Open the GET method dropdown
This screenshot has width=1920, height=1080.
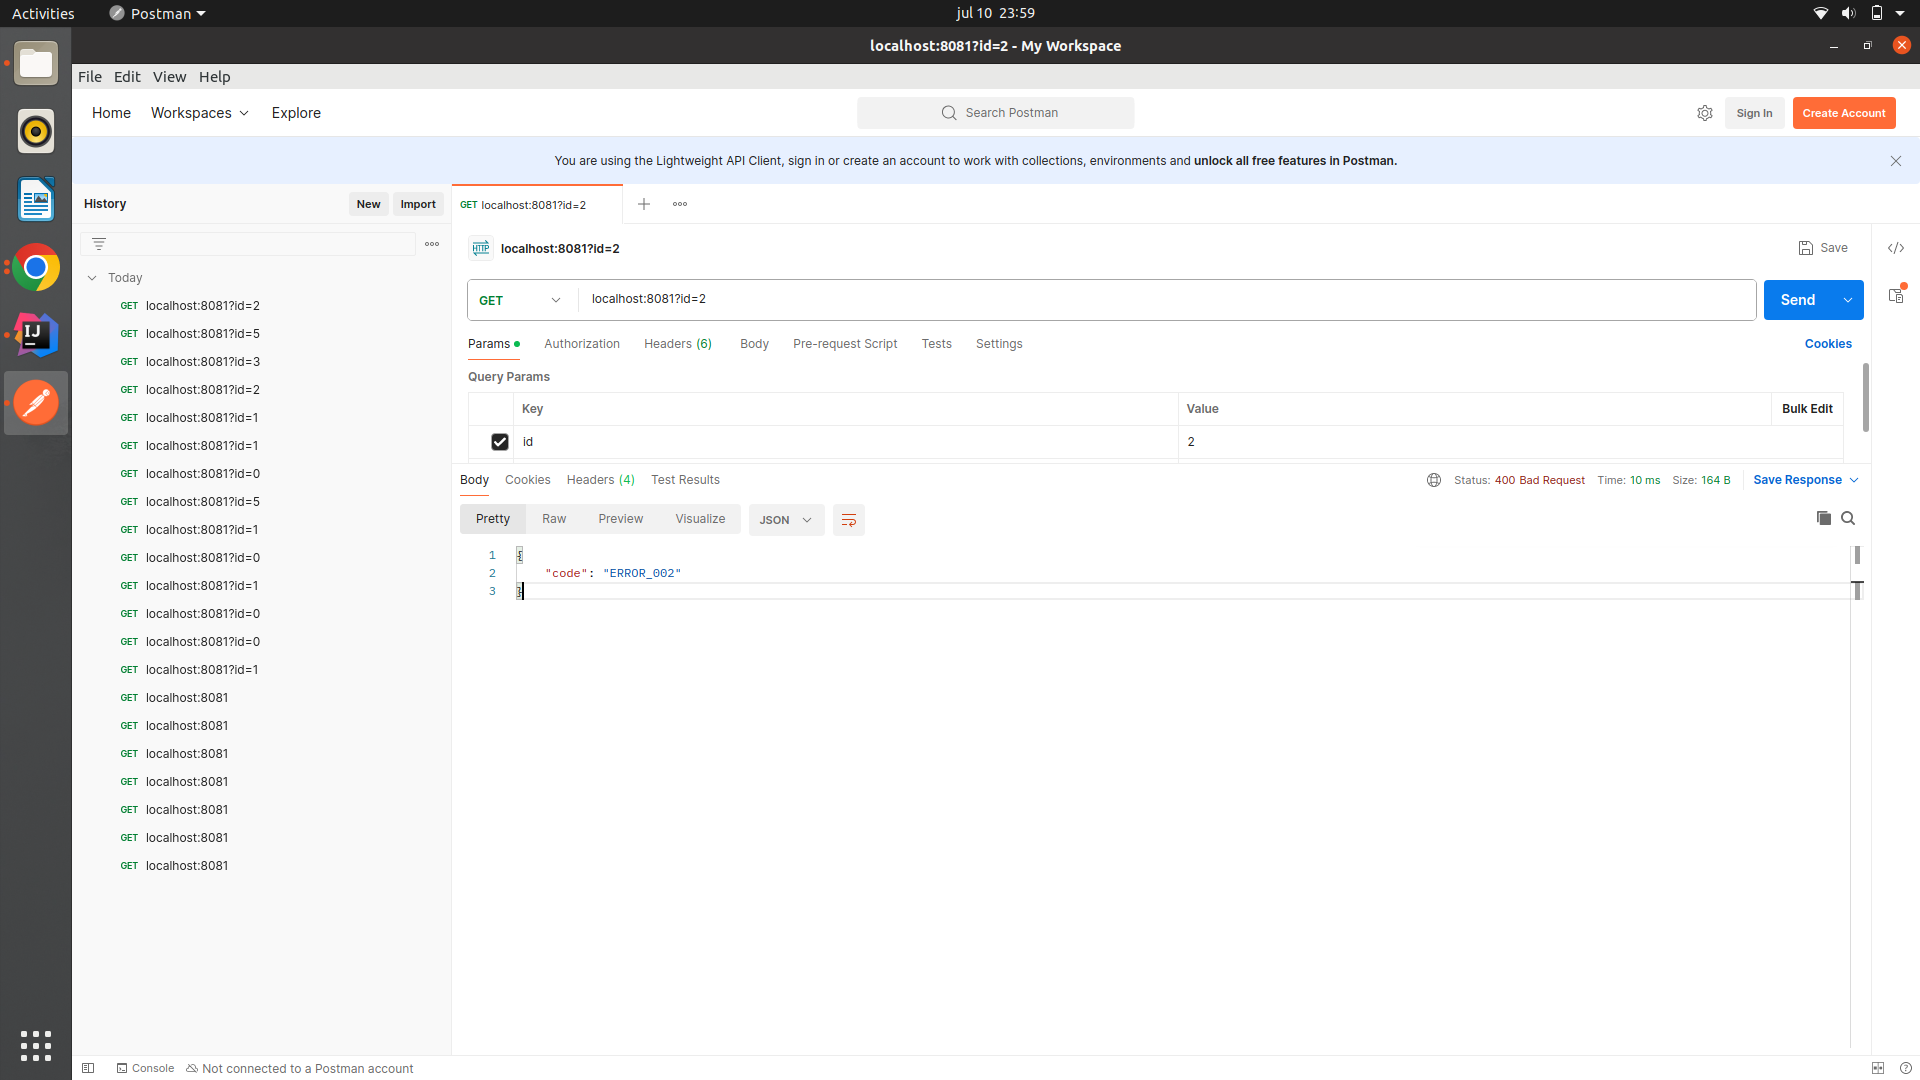520,300
